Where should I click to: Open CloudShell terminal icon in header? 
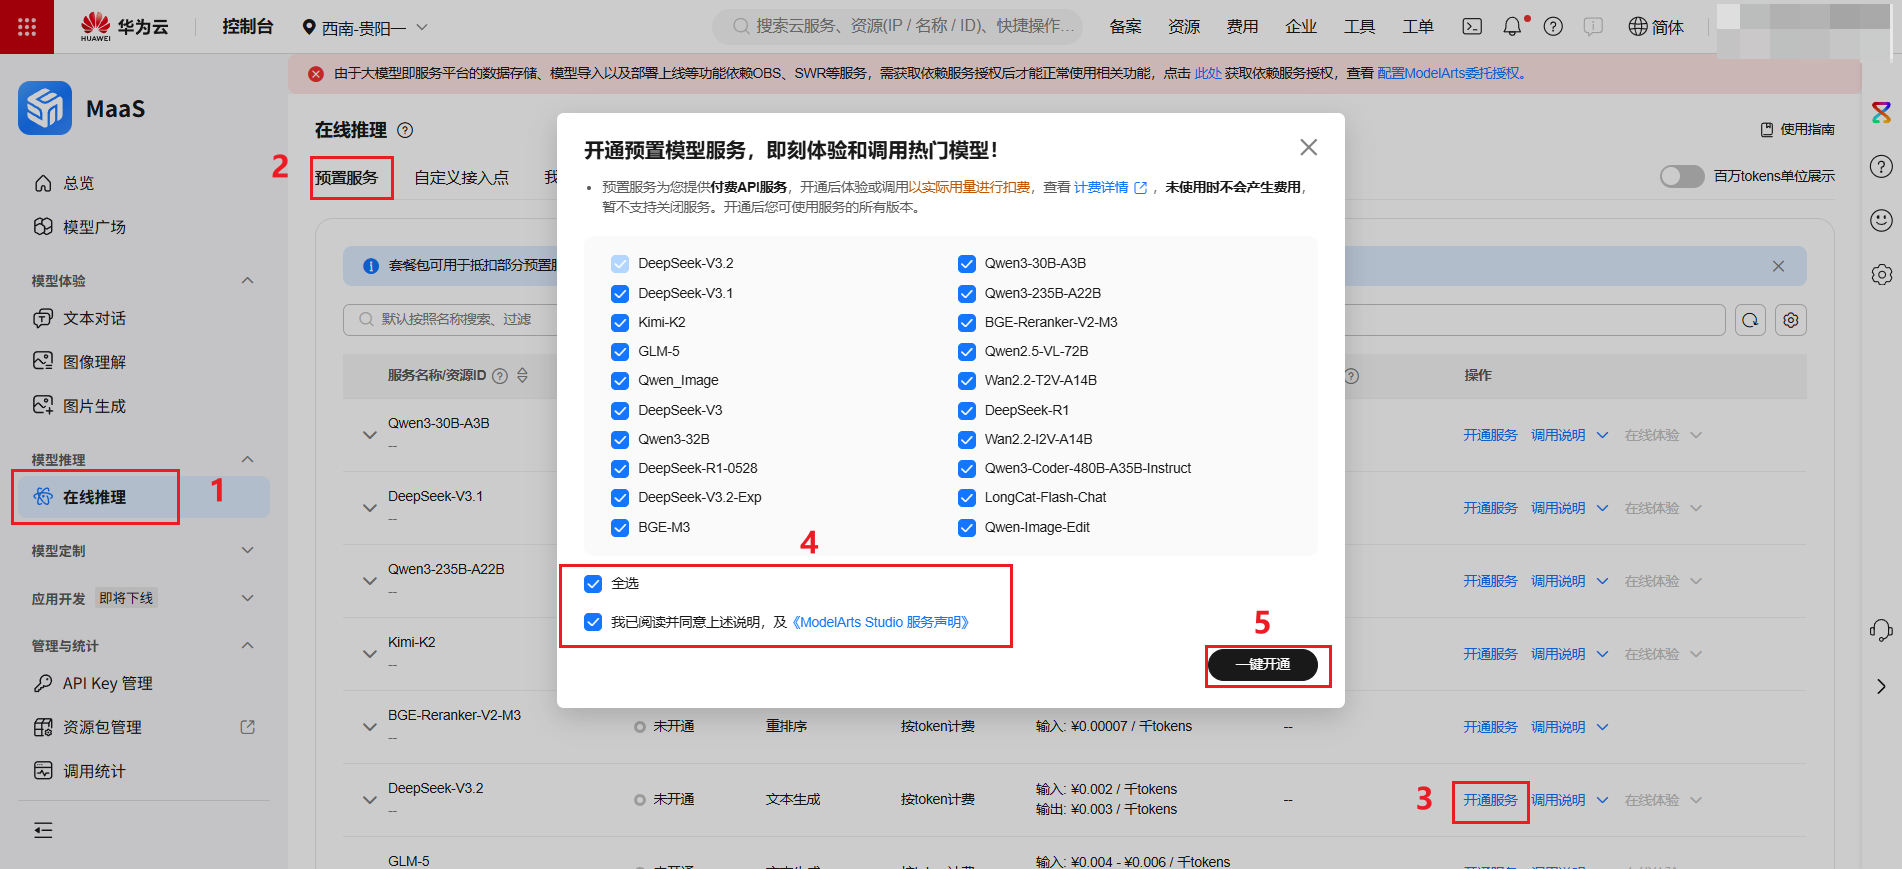tap(1472, 27)
